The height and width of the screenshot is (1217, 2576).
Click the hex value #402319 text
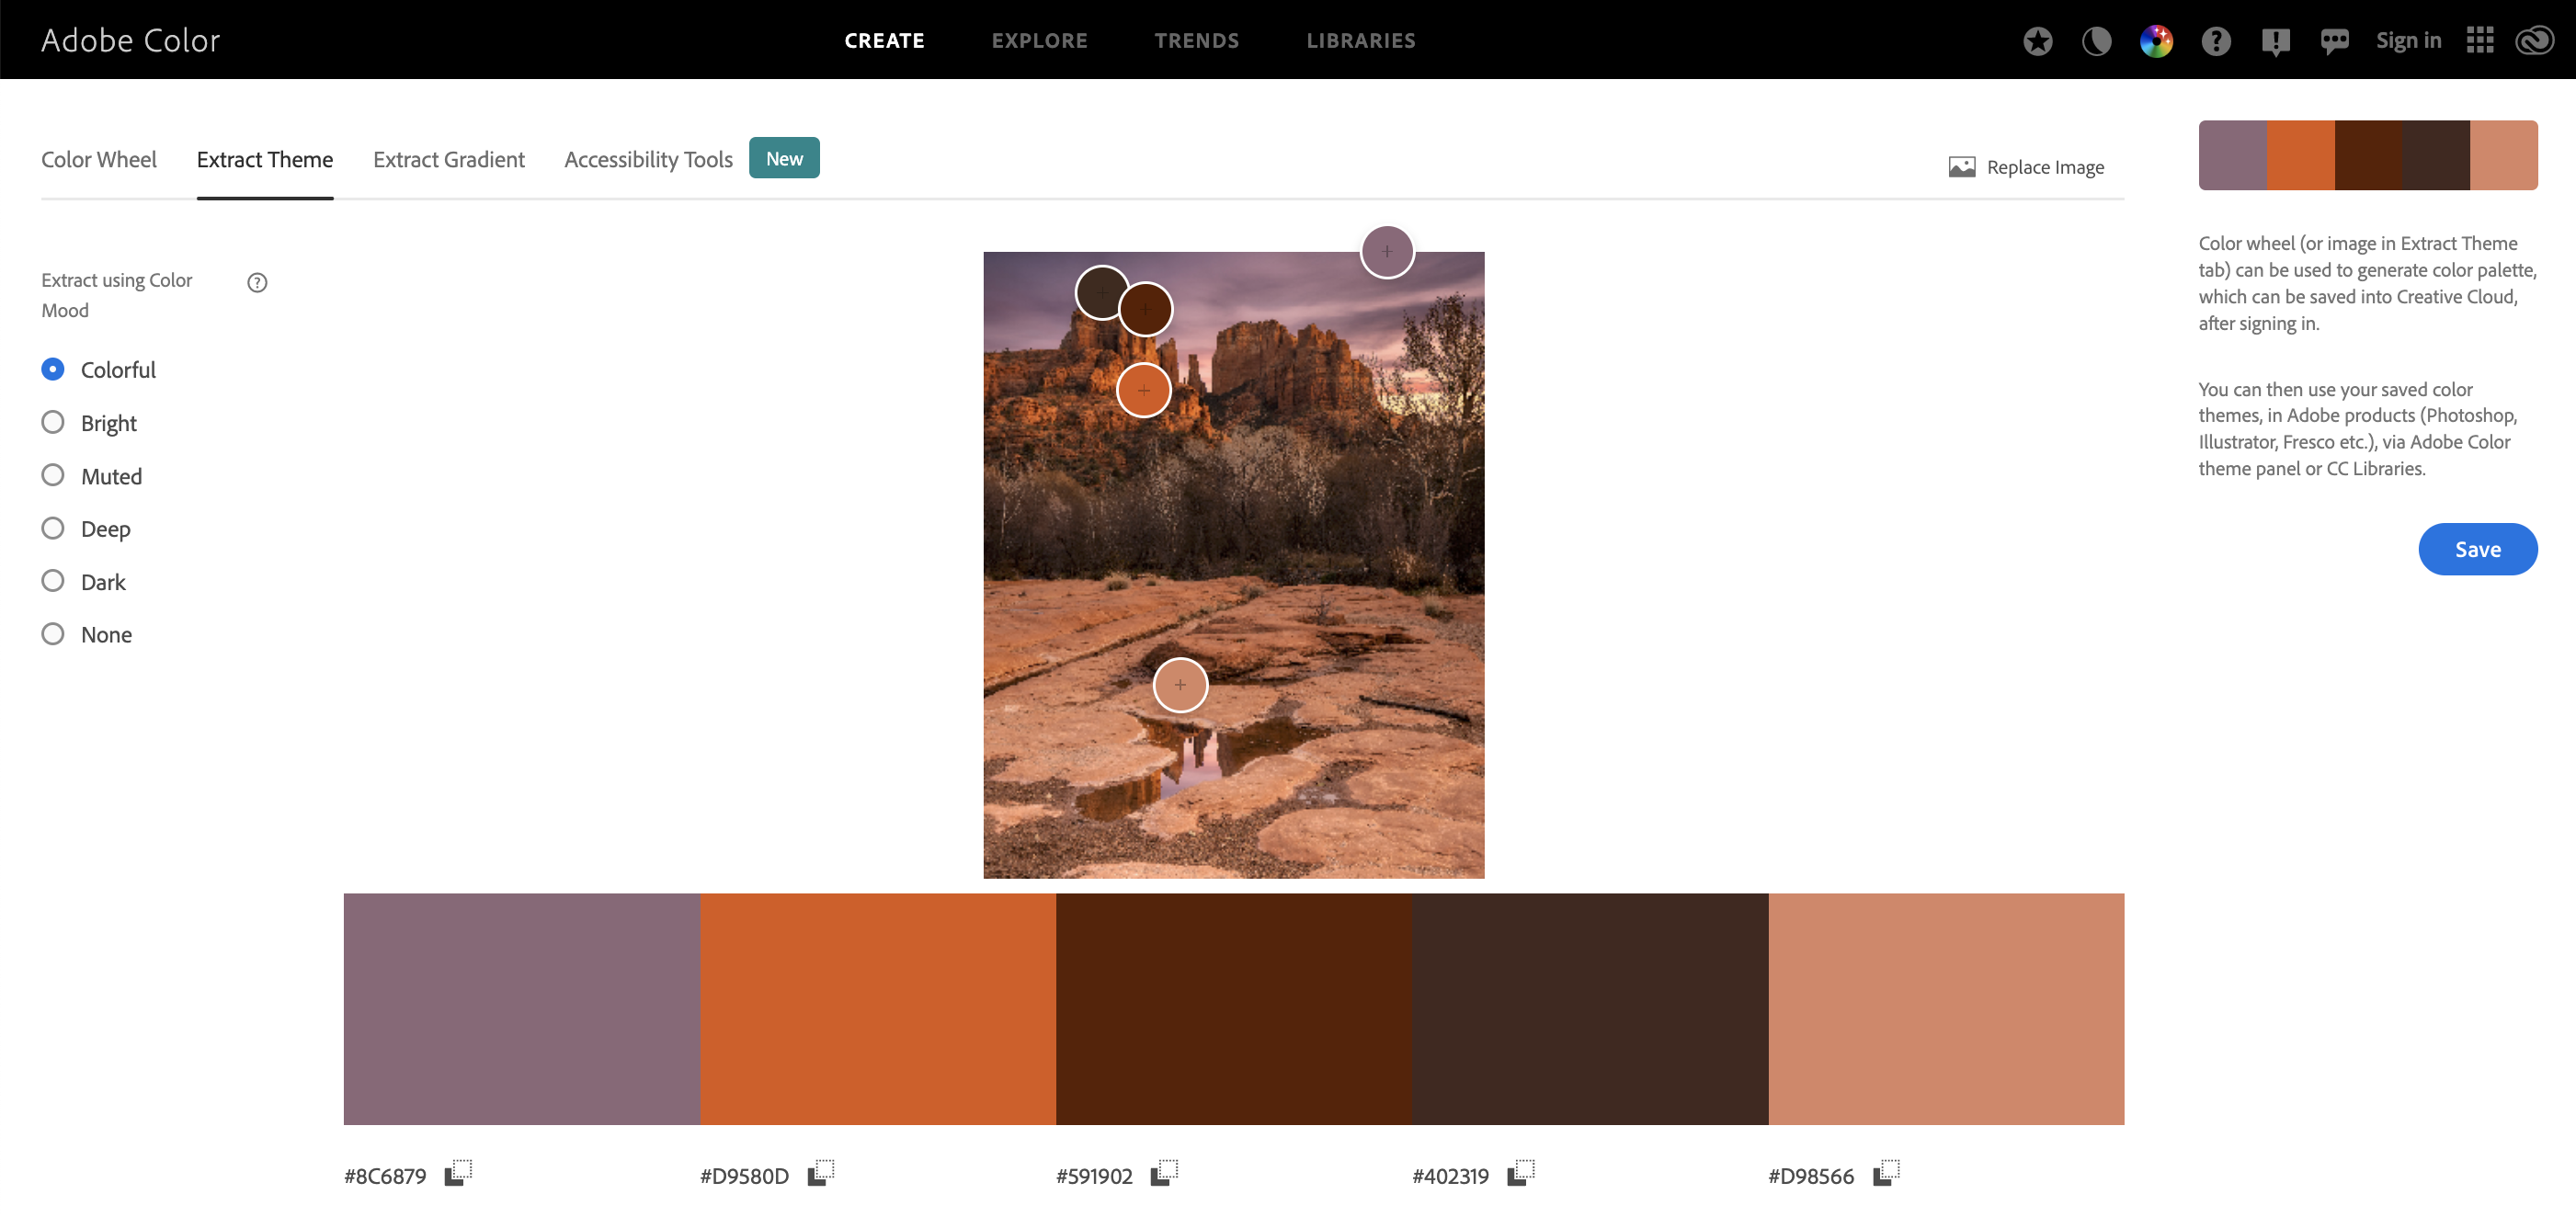[1450, 1176]
